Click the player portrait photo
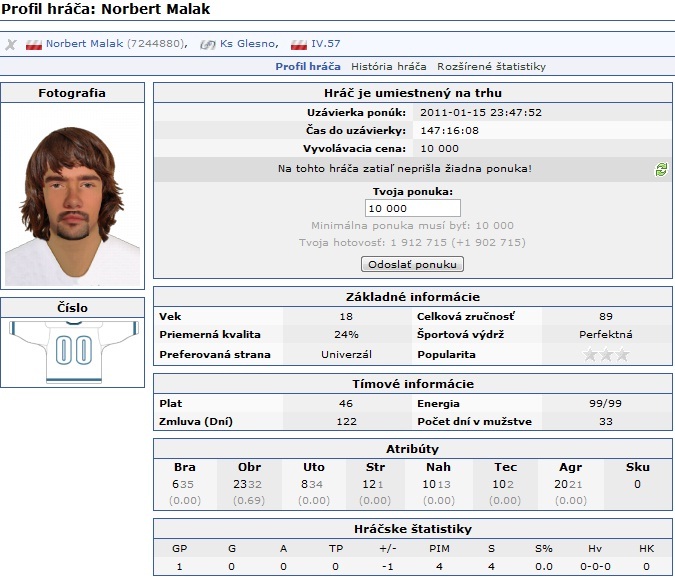The height and width of the screenshot is (577, 675). (72, 206)
